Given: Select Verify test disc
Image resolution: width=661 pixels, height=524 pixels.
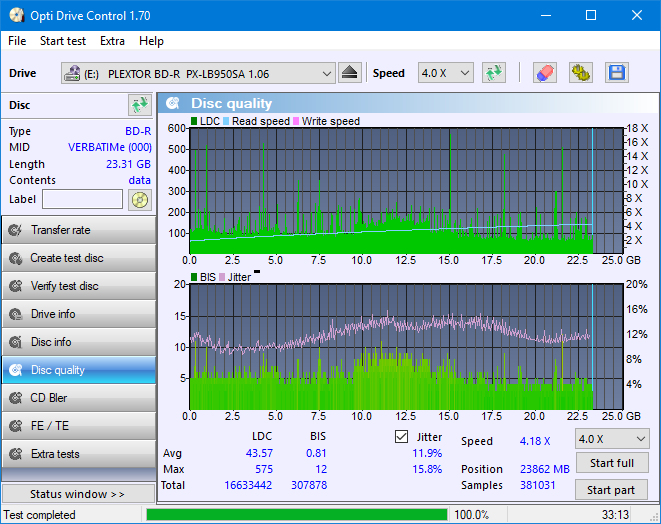Looking at the screenshot, I should [x=79, y=286].
